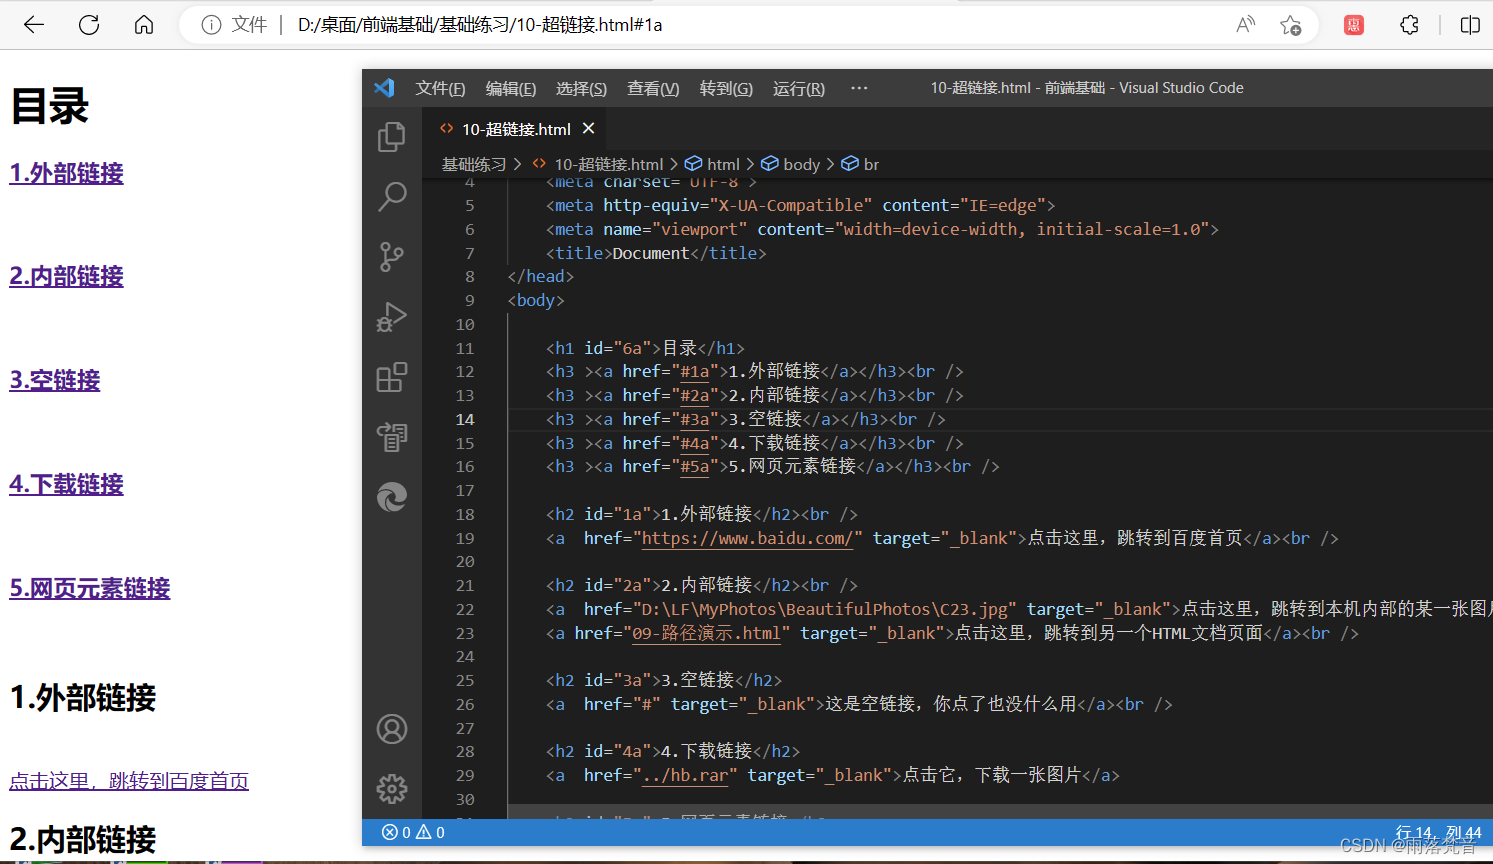The width and height of the screenshot is (1493, 864).
Task: Close the 10-超链接.html tab
Action: (589, 129)
